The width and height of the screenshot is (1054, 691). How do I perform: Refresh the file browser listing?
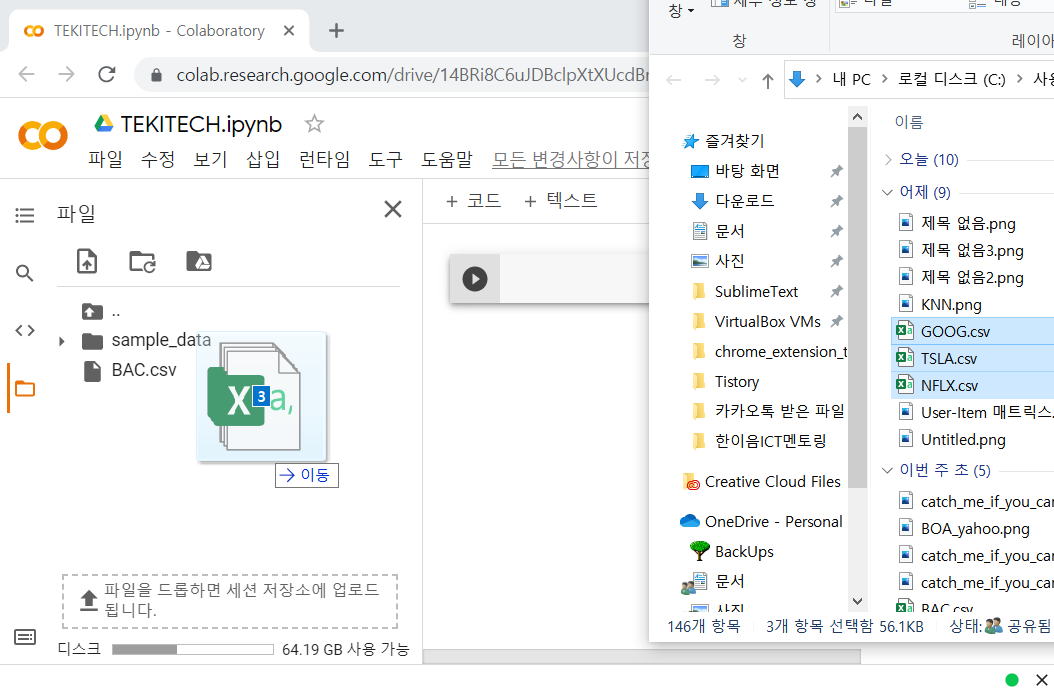tap(143, 261)
